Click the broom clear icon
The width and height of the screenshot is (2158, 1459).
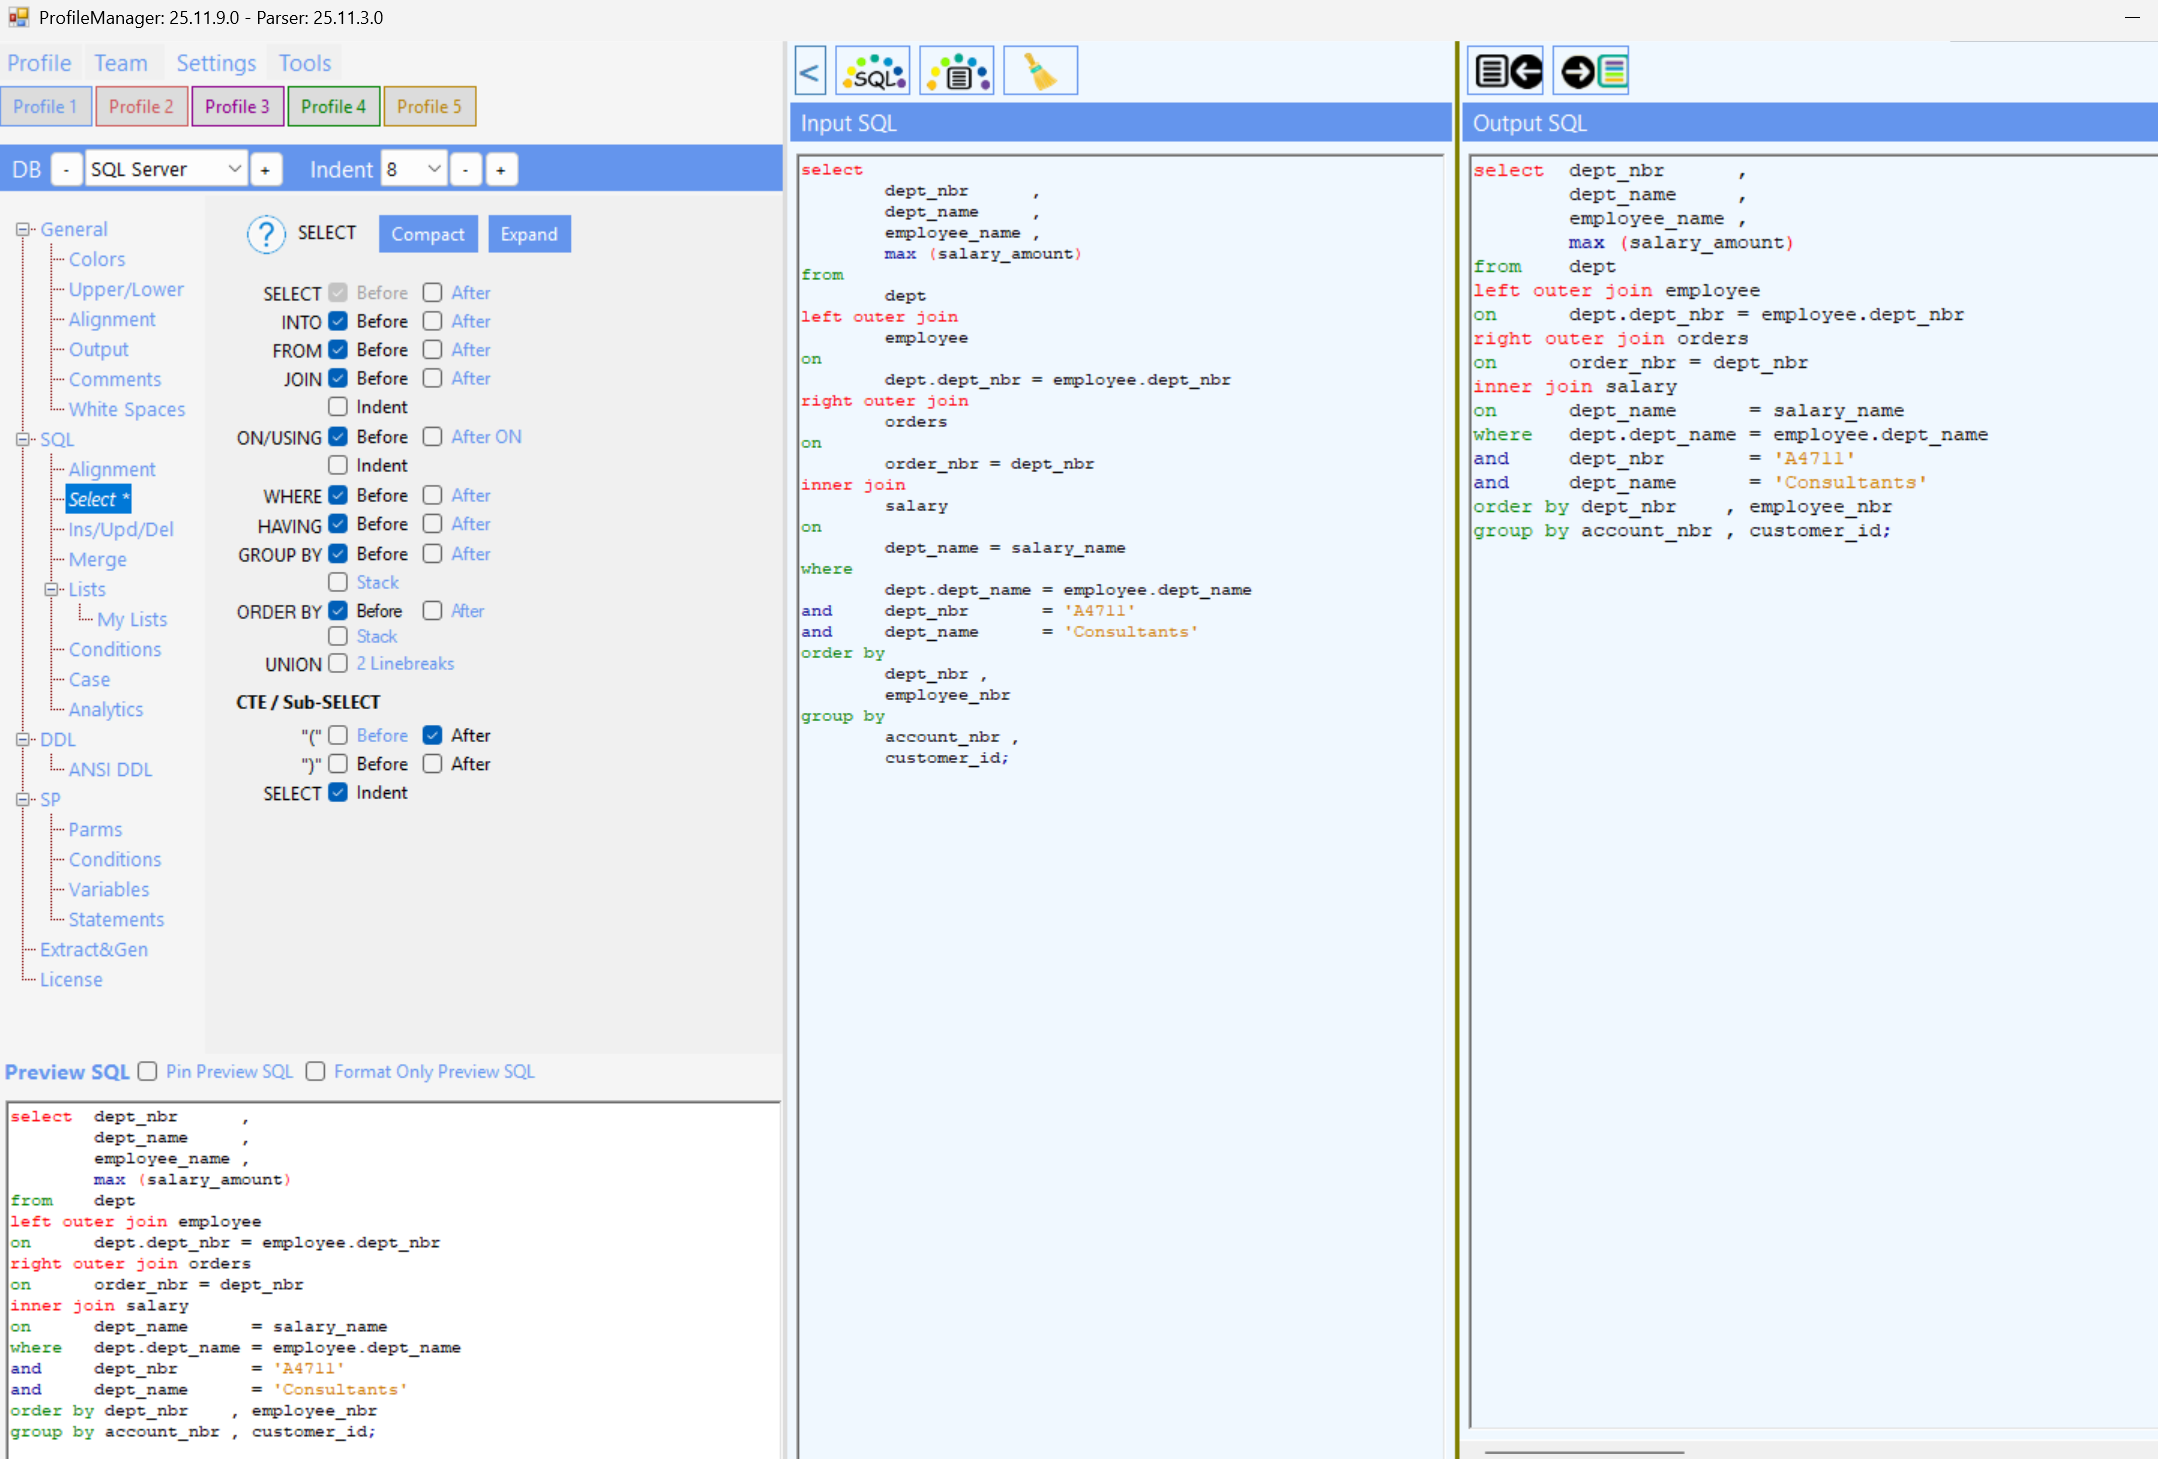pyautogui.click(x=1040, y=72)
